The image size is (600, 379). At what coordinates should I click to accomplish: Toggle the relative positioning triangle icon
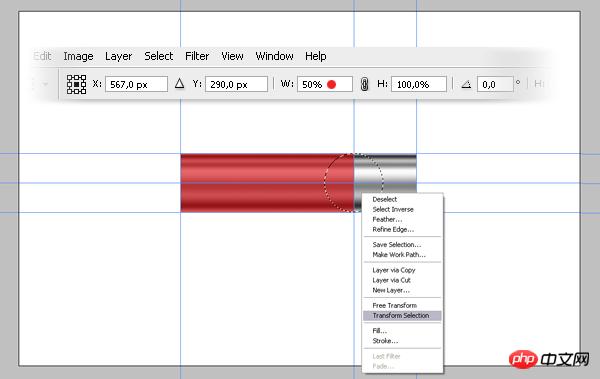point(179,83)
